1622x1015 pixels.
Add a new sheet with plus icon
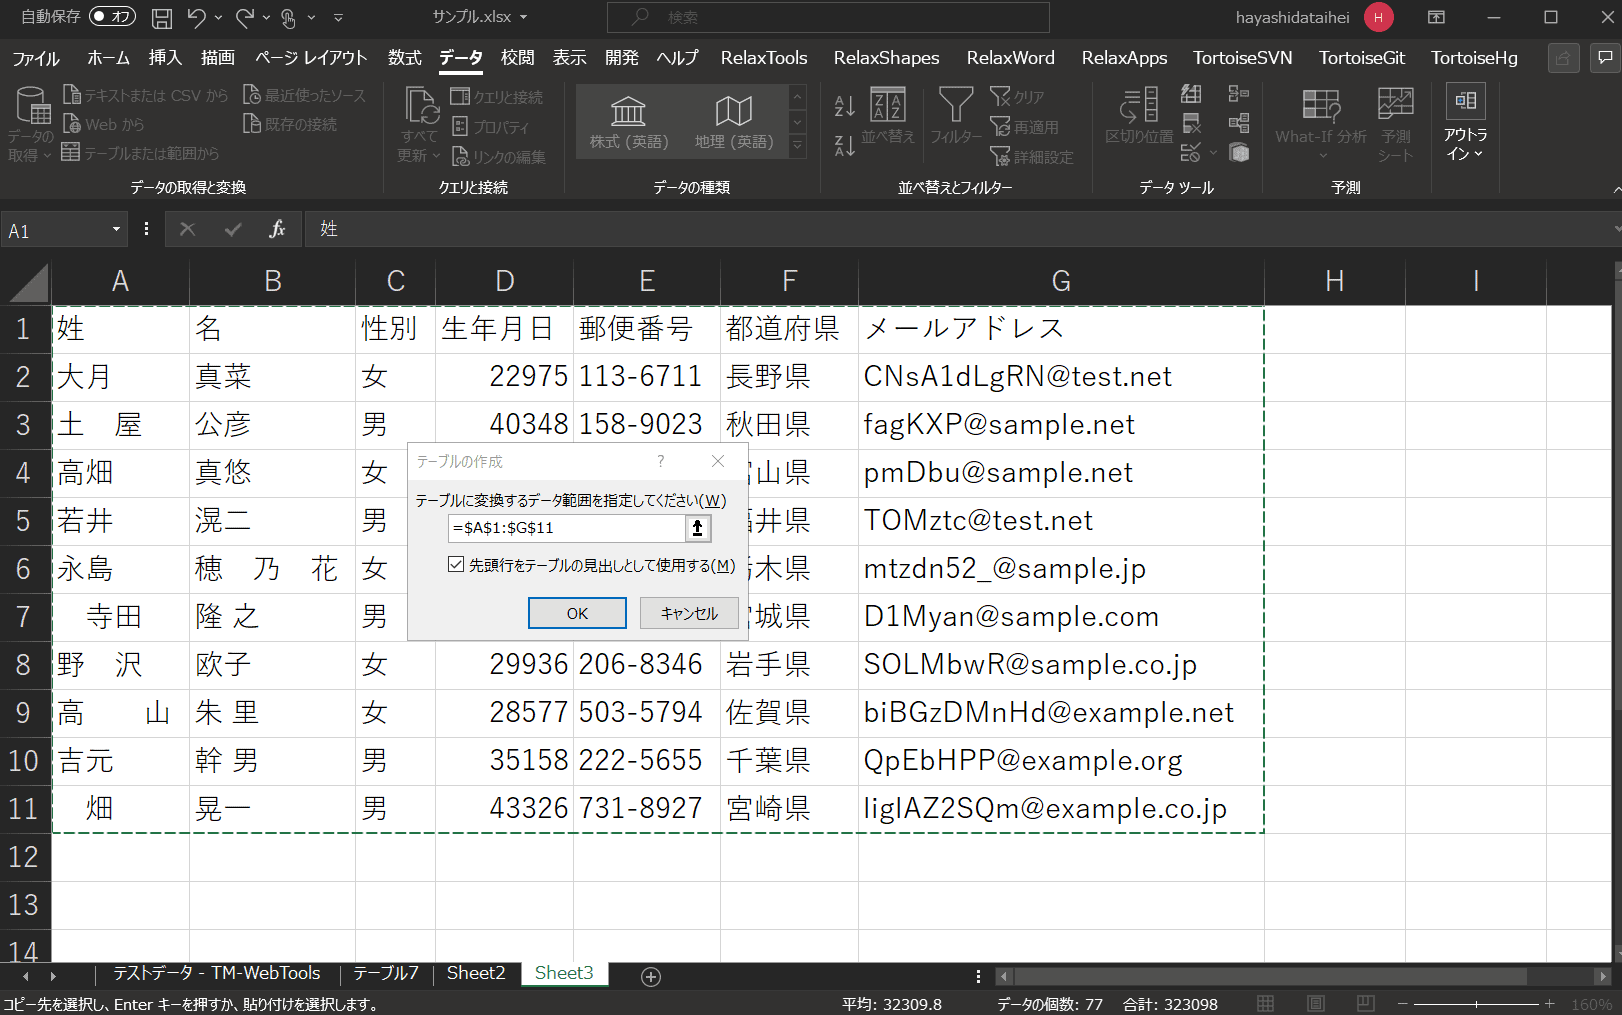651,977
